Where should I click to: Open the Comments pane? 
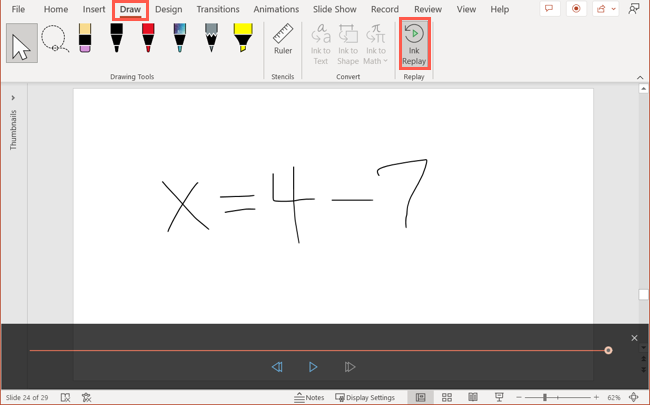point(550,9)
